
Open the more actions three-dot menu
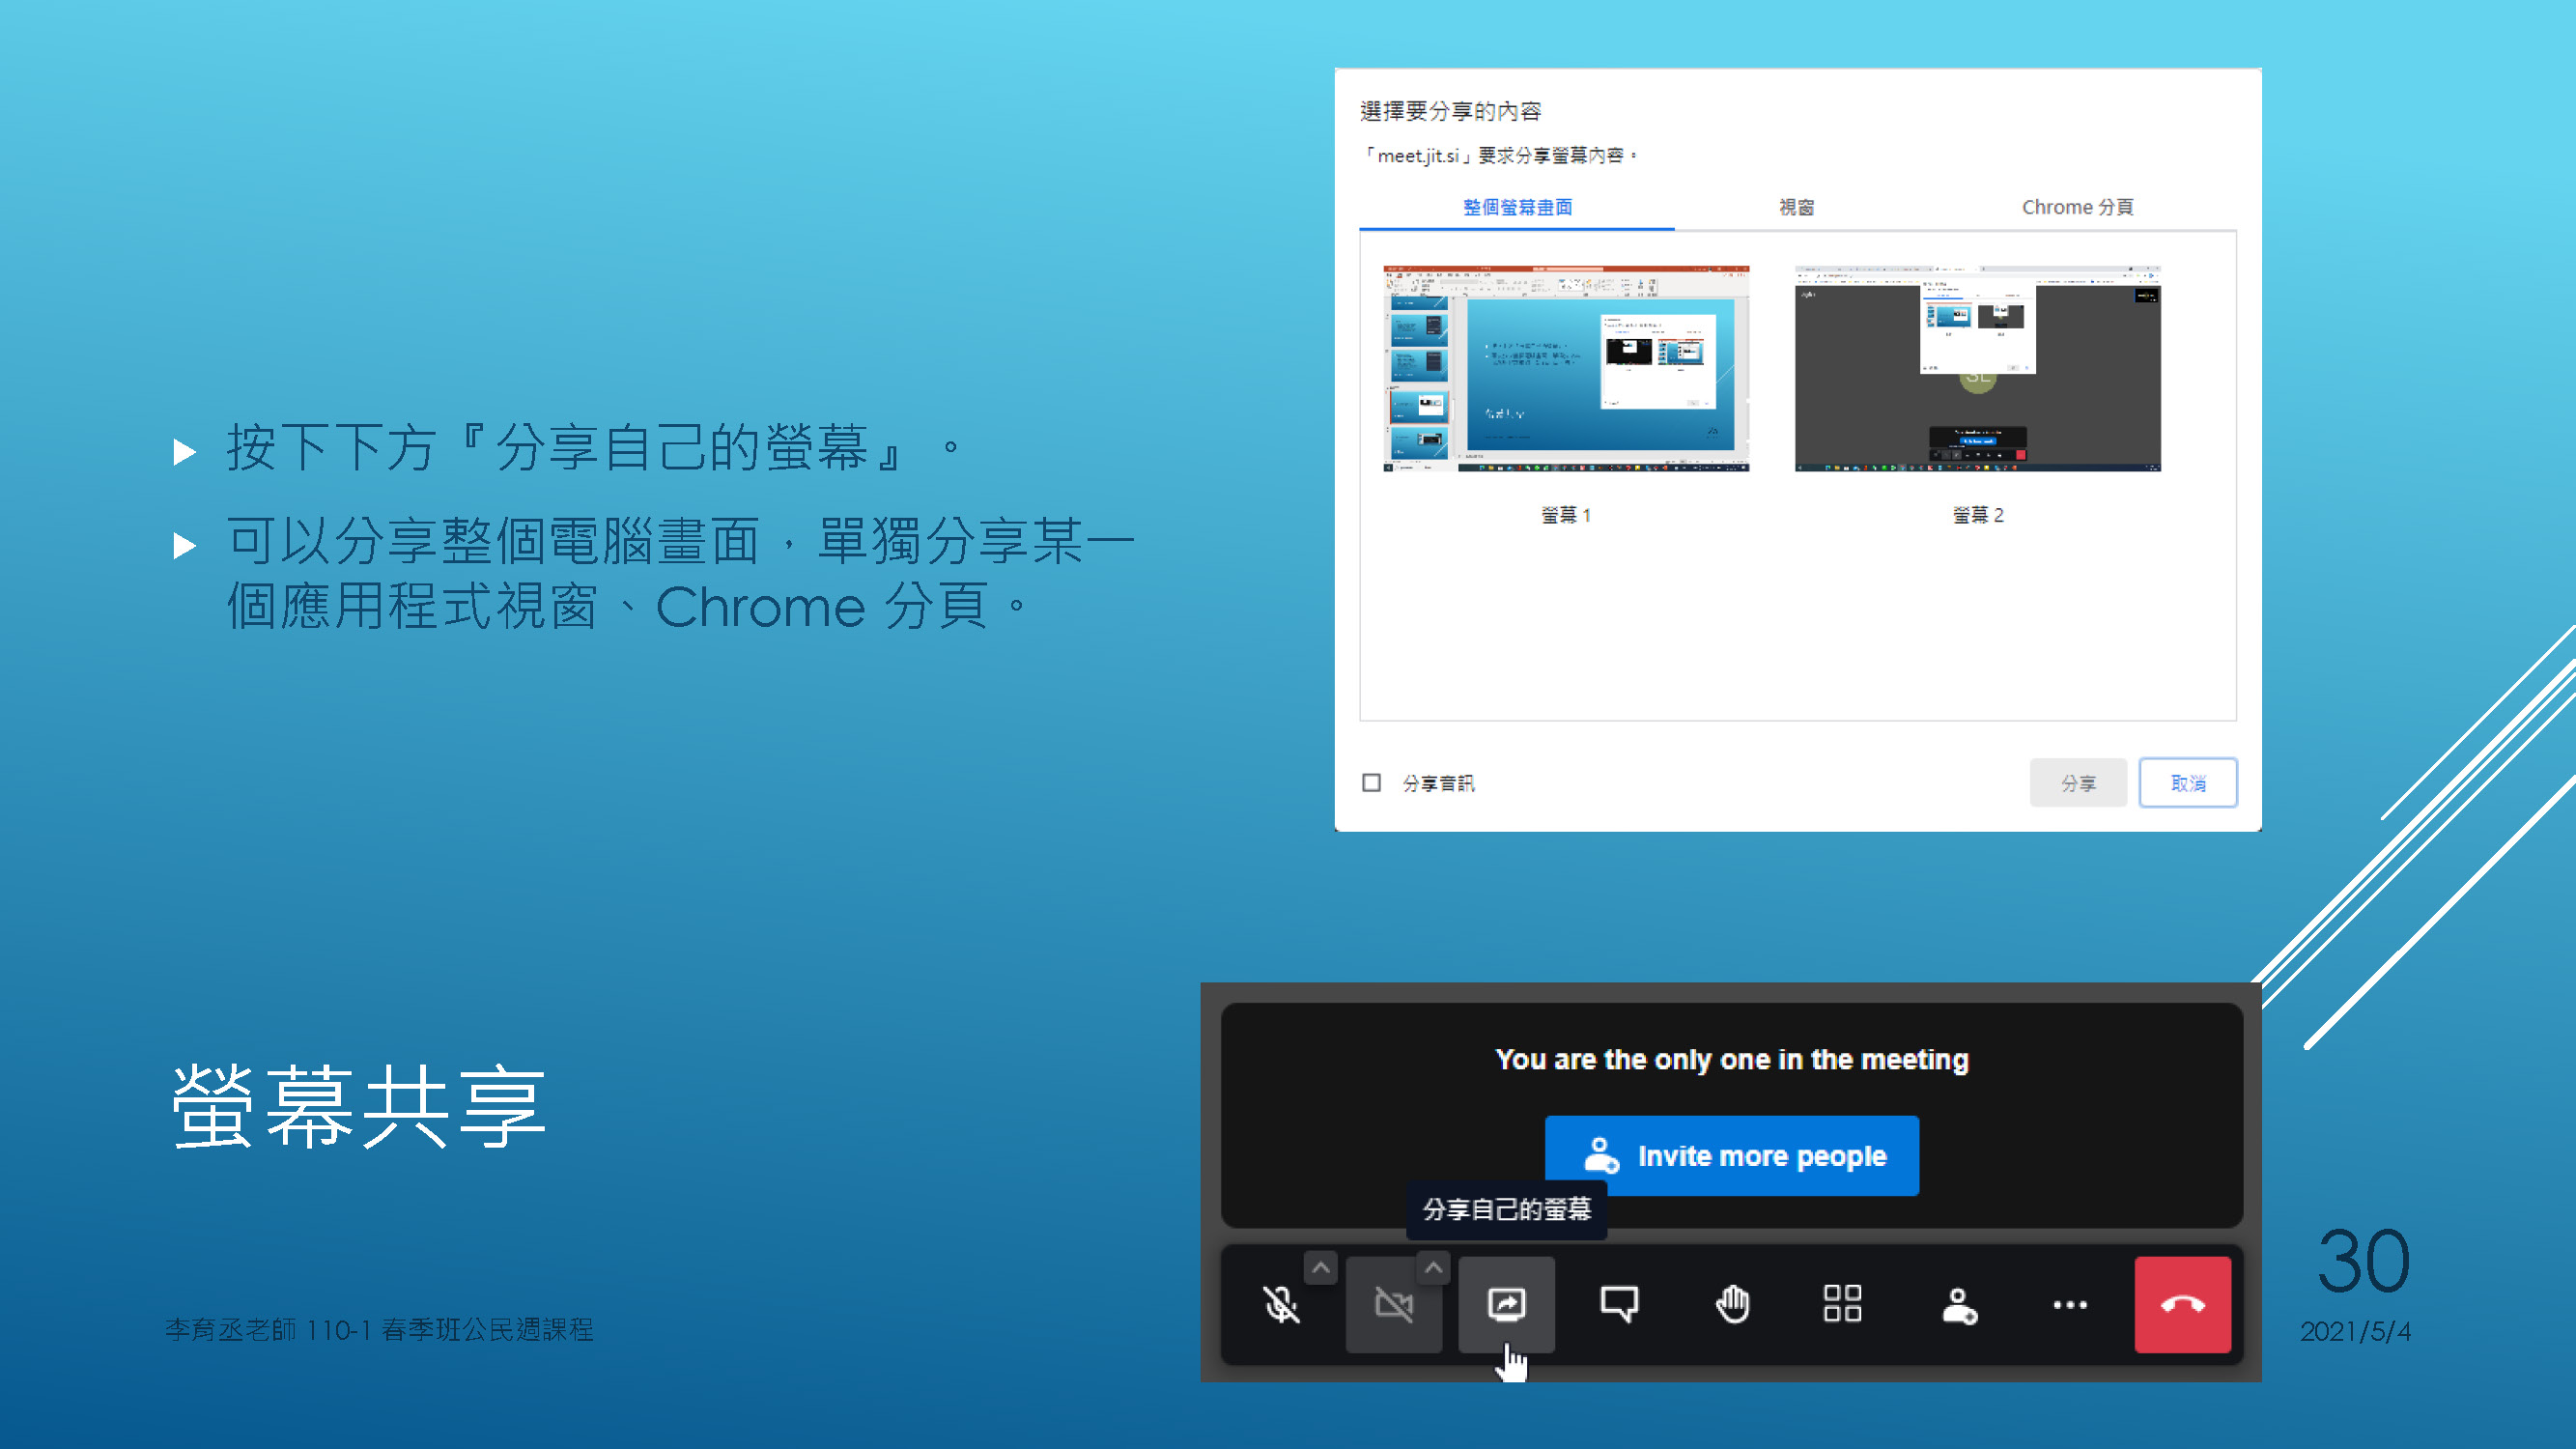coord(2070,1305)
